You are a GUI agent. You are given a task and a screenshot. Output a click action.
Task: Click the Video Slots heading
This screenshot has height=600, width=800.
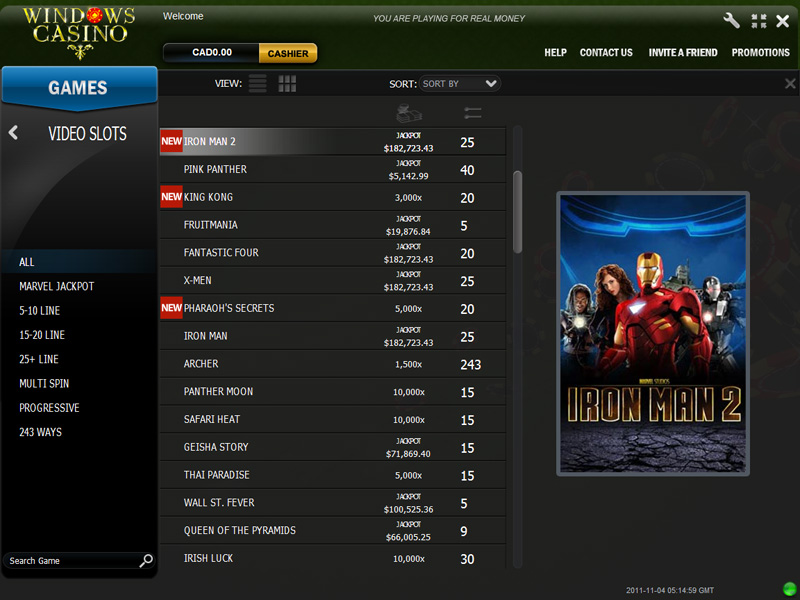(x=87, y=134)
